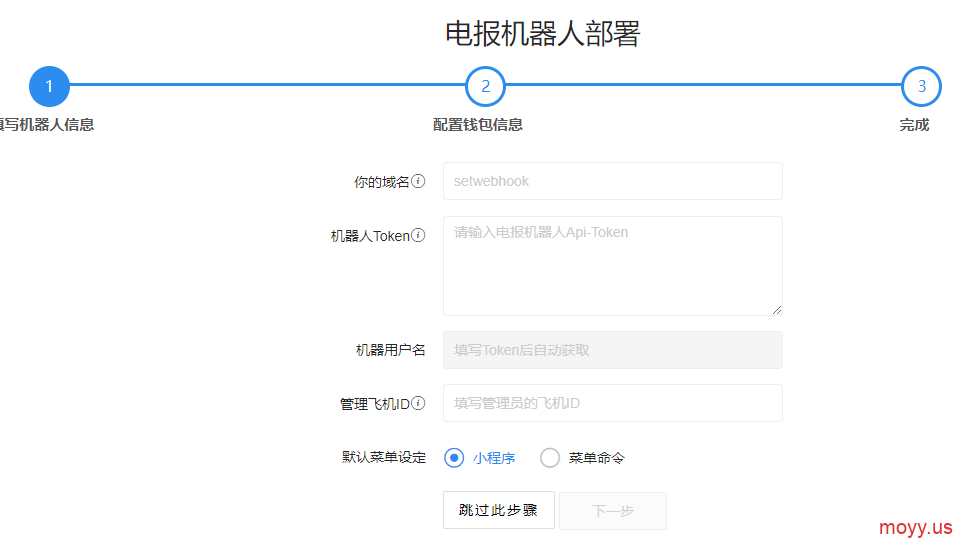Click the info icon beside 机器人Token

(418, 235)
